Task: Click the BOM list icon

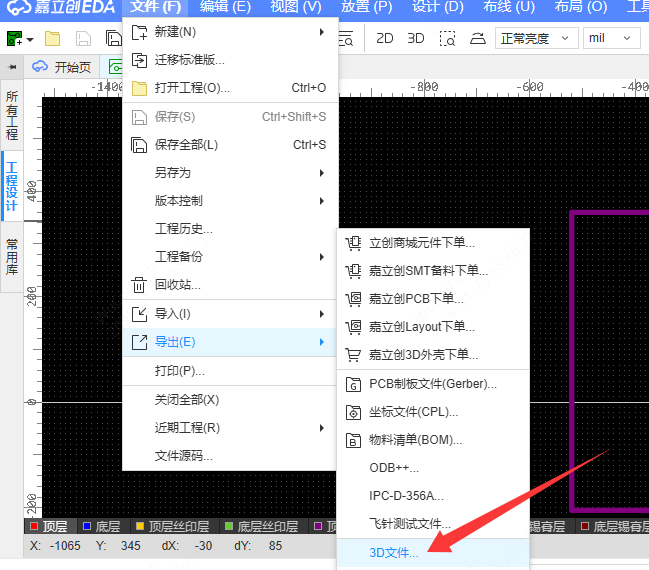Action: (x=352, y=440)
